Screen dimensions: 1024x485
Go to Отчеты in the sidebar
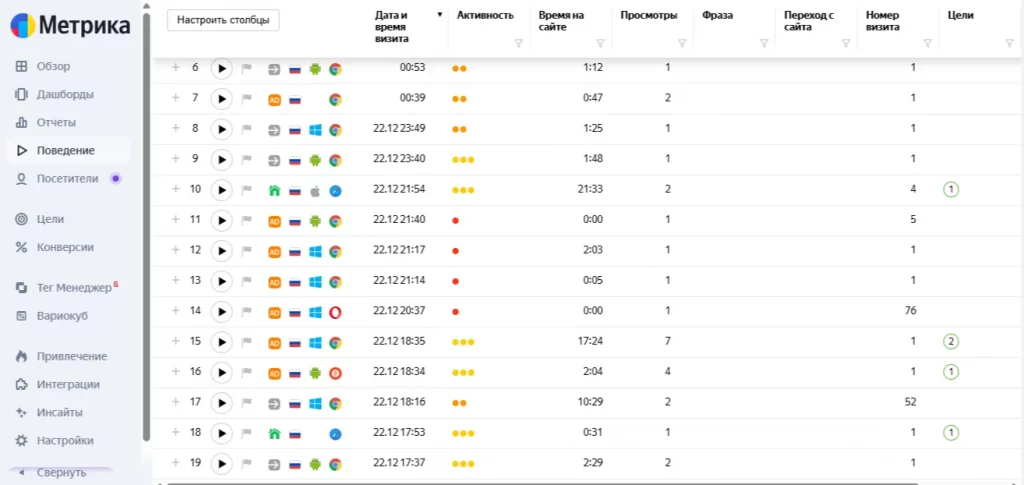[x=56, y=122]
